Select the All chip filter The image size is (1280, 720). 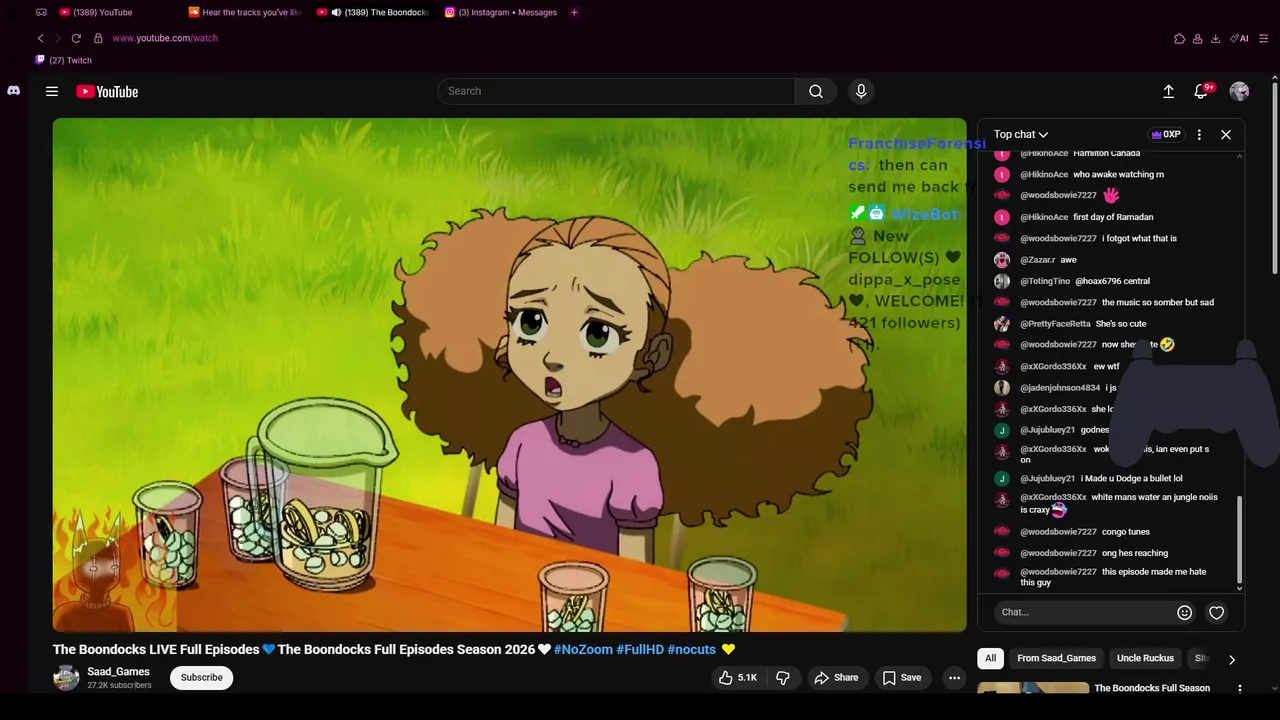click(x=990, y=658)
